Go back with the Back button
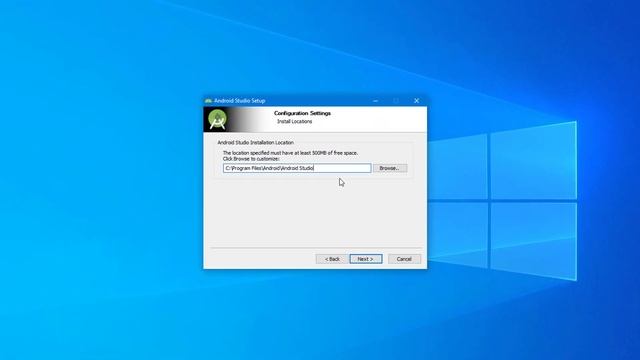 point(332,259)
